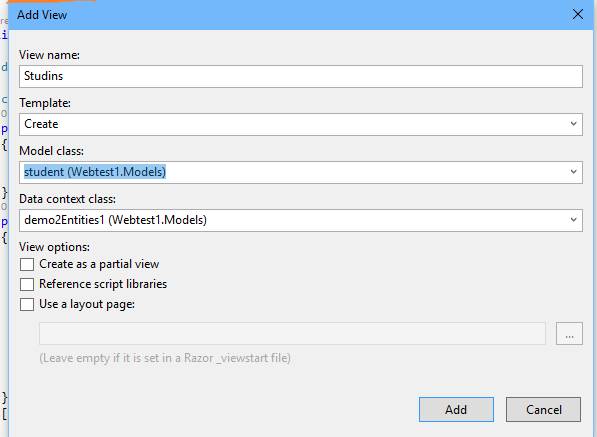This screenshot has height=437, width=597.
Task: Click the Create as a partial view label
Action: point(99,264)
